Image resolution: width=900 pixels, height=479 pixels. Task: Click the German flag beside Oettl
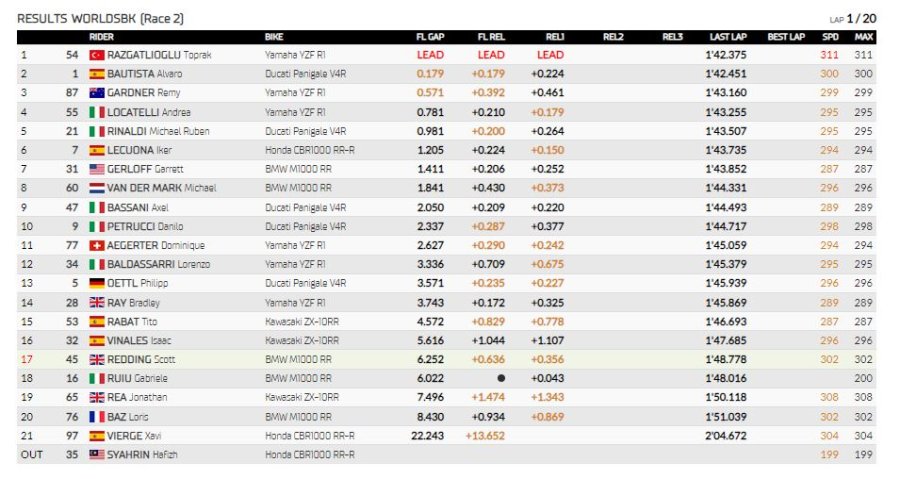pos(97,283)
